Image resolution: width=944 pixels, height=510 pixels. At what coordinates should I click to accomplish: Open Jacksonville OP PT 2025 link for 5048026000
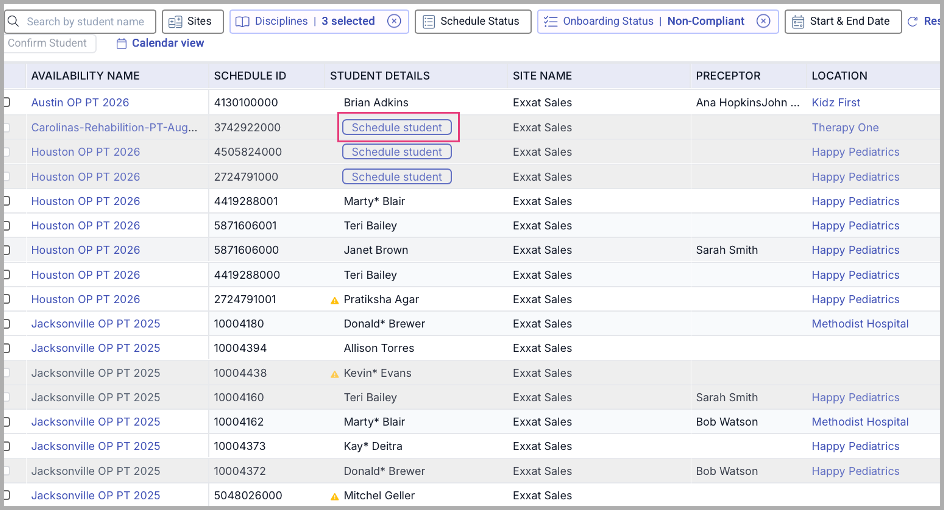pyautogui.click(x=96, y=496)
